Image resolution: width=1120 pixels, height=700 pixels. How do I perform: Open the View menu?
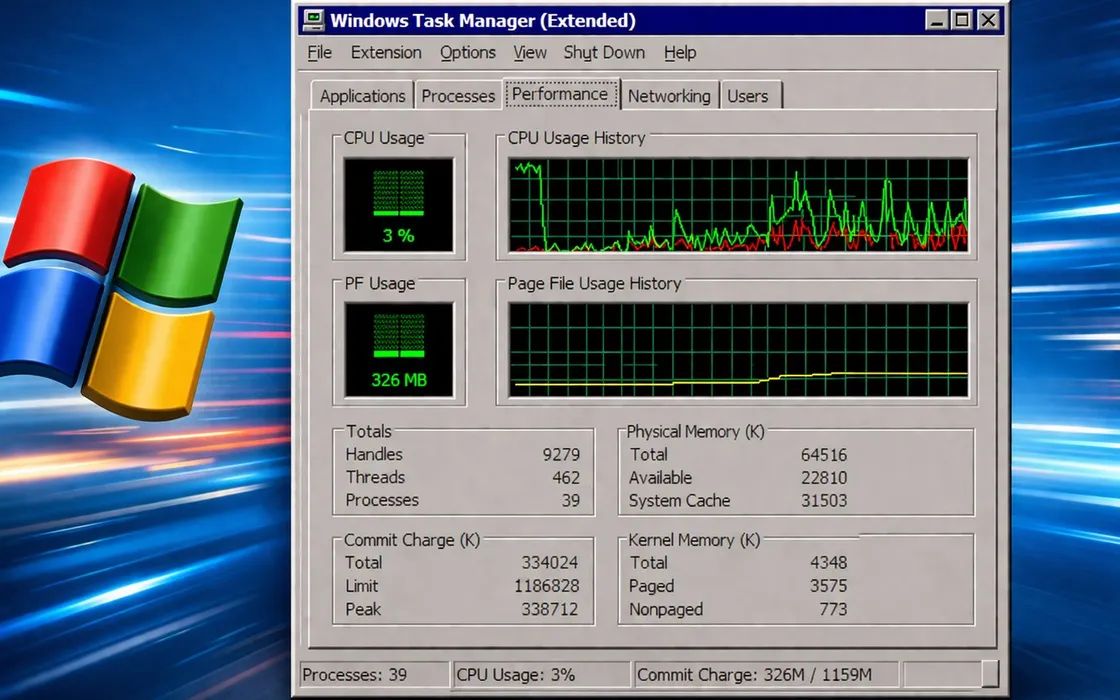pos(529,52)
